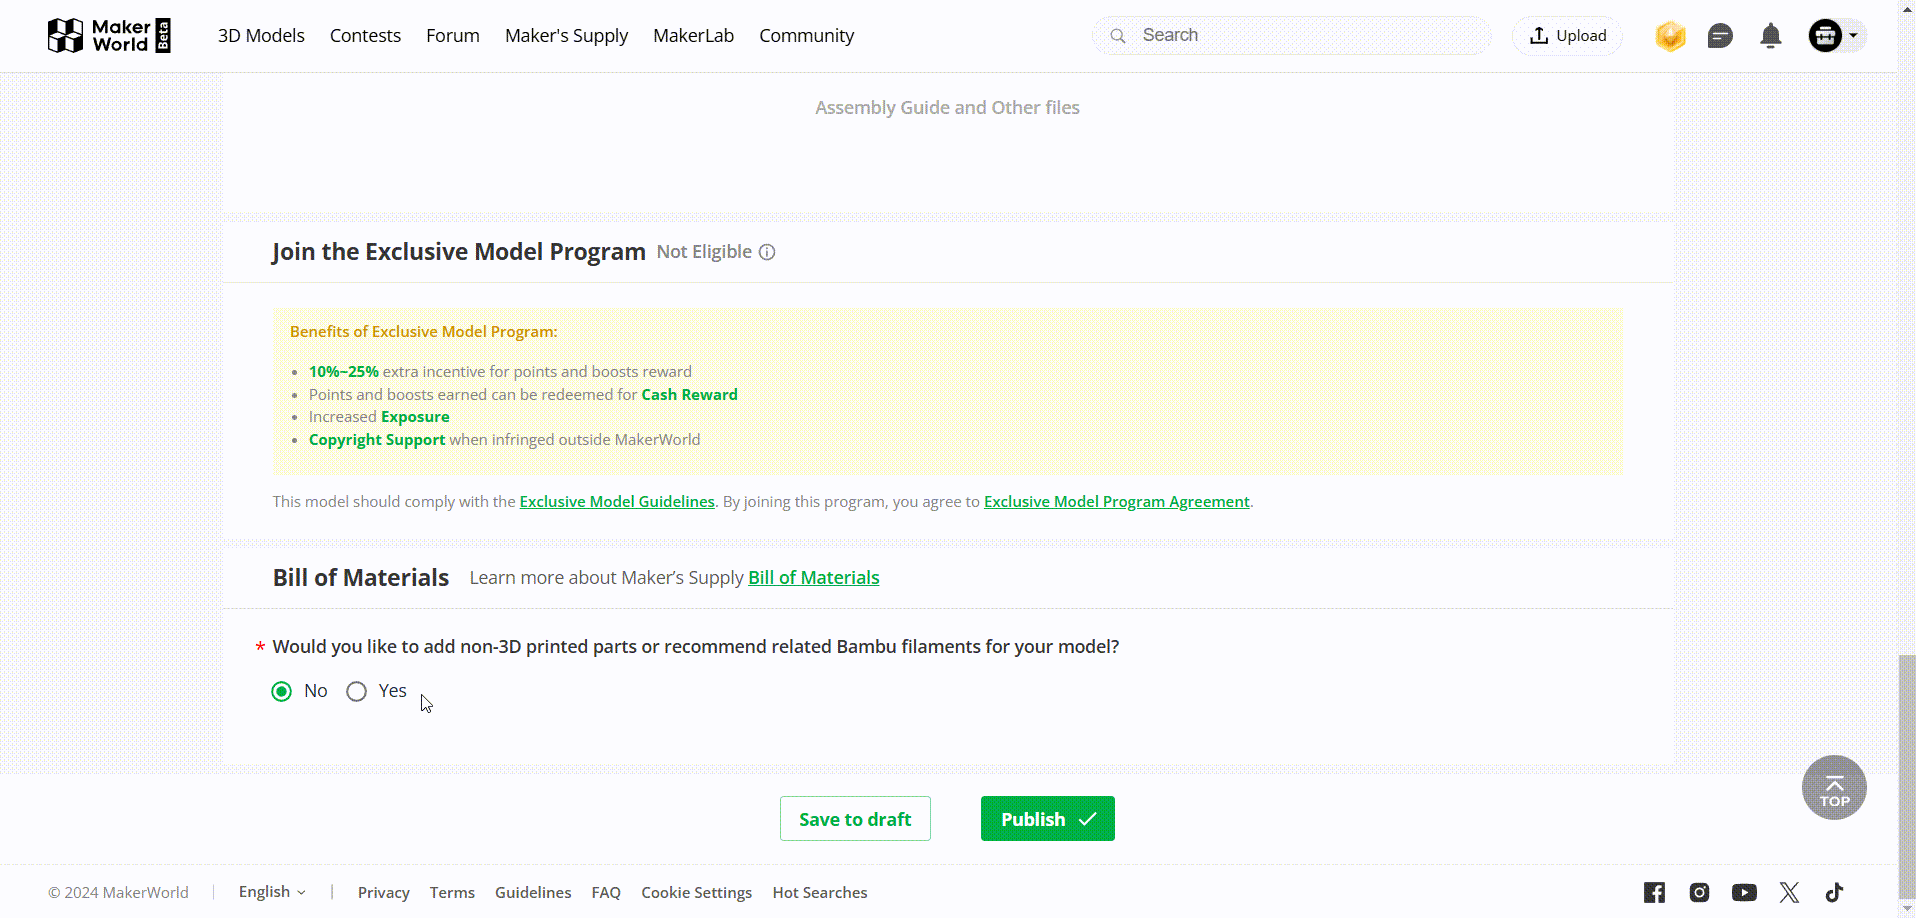Open the Exclusive Model Guidelines link

[617, 502]
